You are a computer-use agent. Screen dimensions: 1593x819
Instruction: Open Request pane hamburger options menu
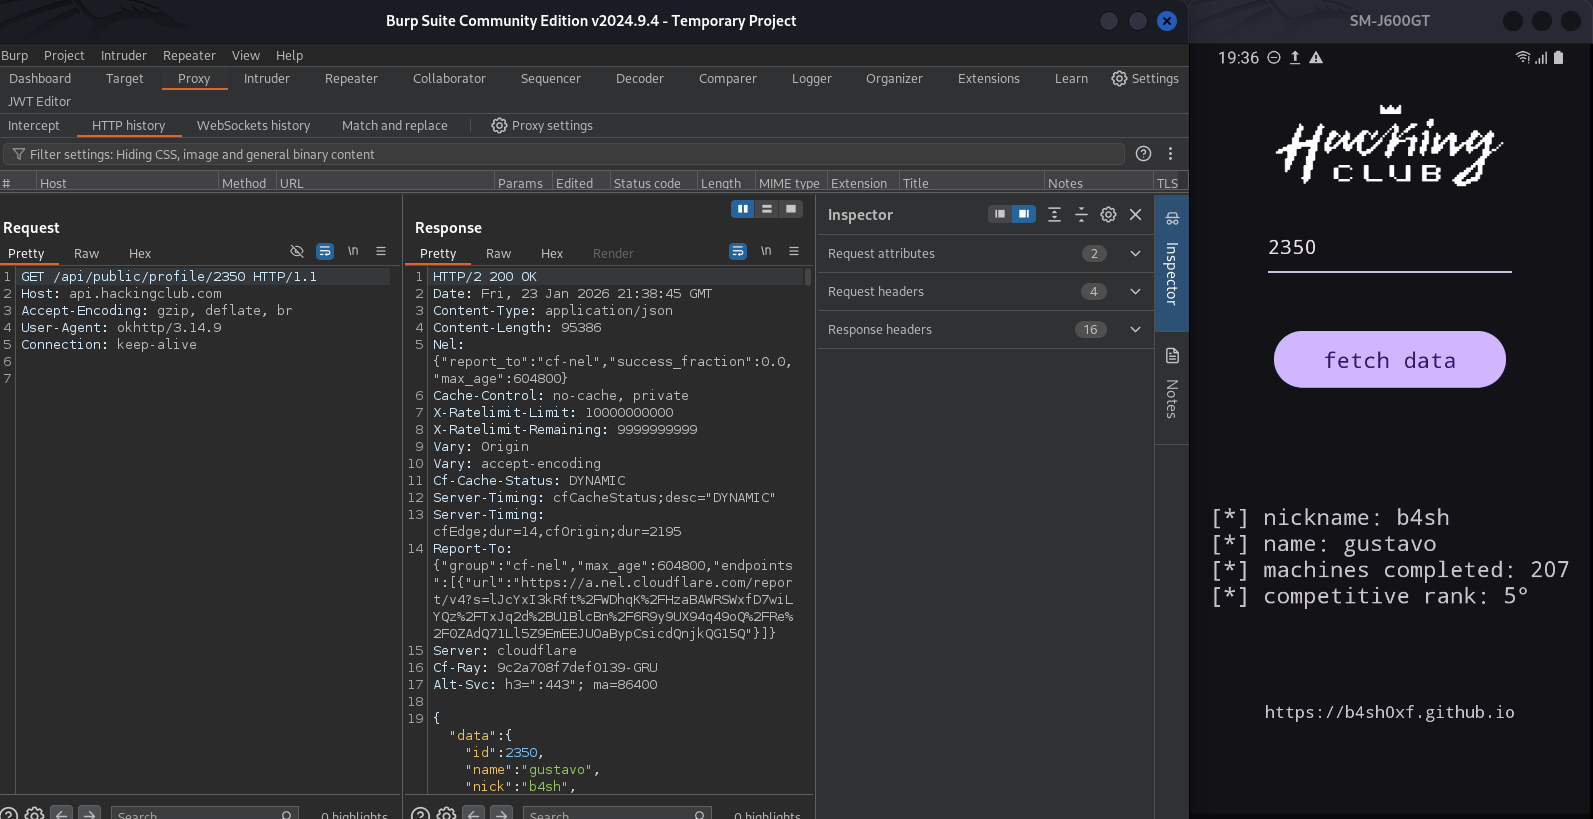[x=381, y=251]
